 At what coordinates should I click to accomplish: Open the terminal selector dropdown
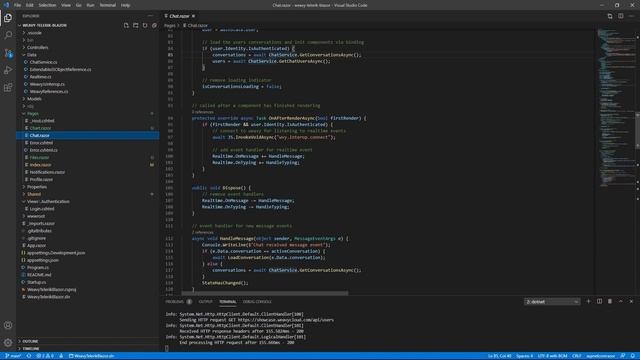(x=552, y=302)
